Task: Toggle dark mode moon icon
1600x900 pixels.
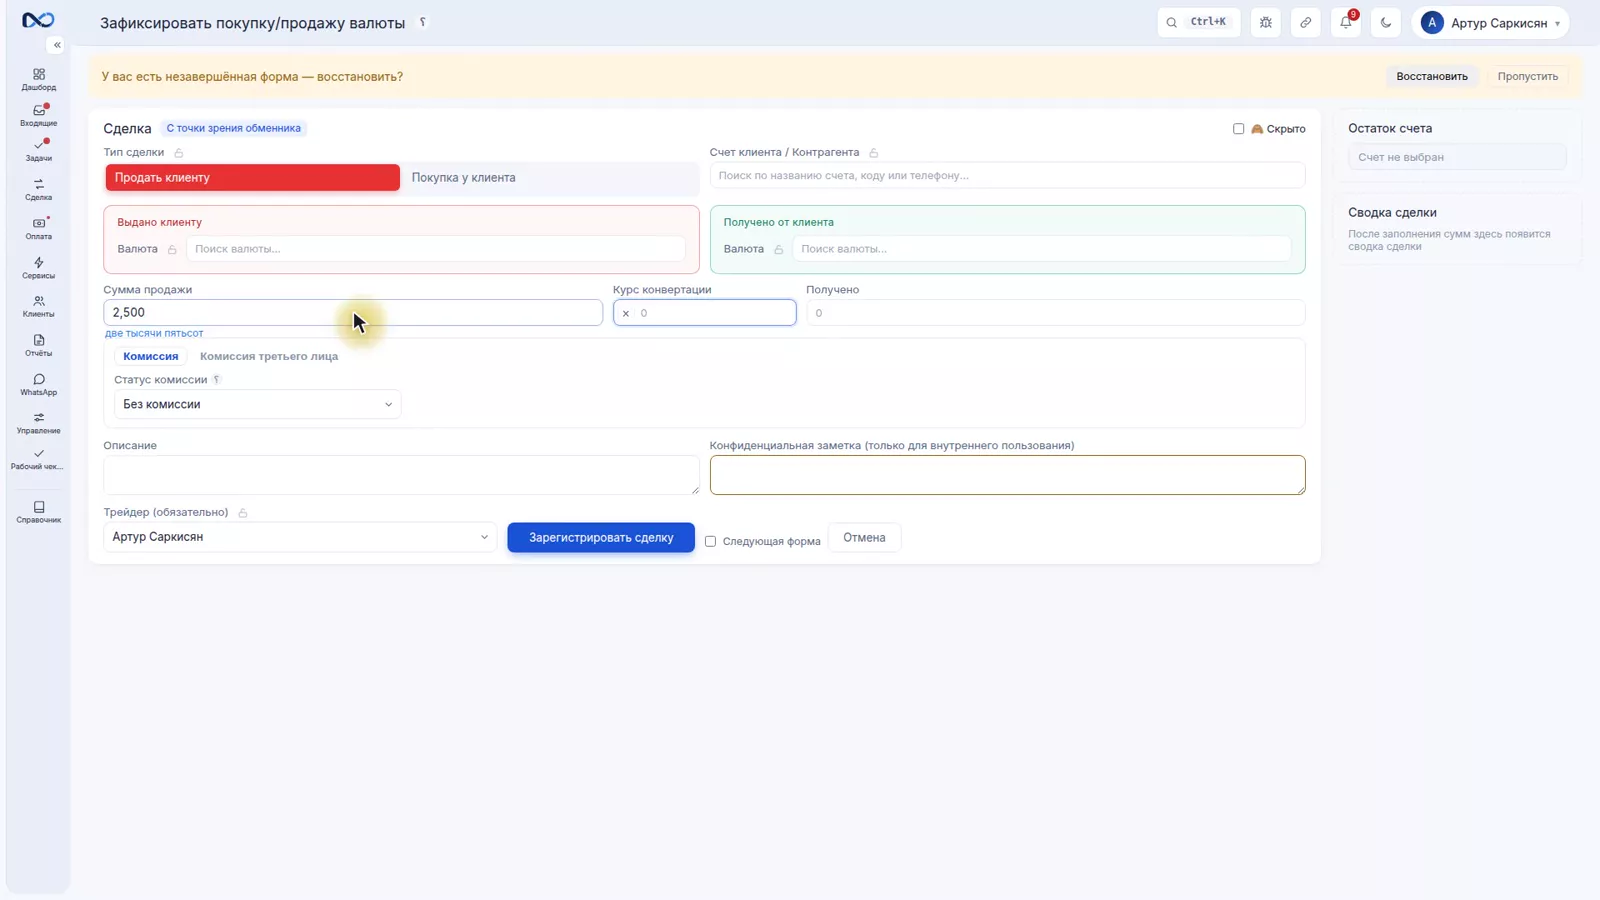Action: (x=1386, y=22)
